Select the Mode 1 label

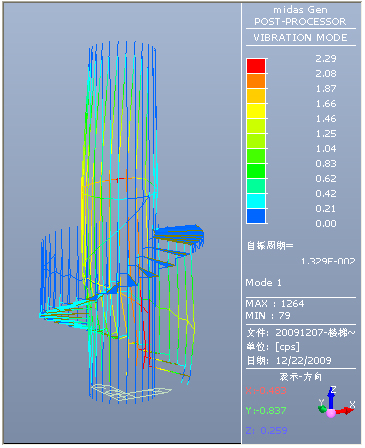[x=263, y=283]
